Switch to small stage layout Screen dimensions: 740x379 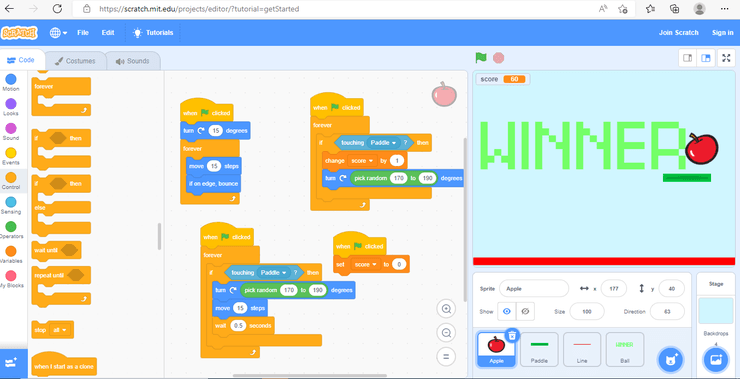[x=688, y=58]
